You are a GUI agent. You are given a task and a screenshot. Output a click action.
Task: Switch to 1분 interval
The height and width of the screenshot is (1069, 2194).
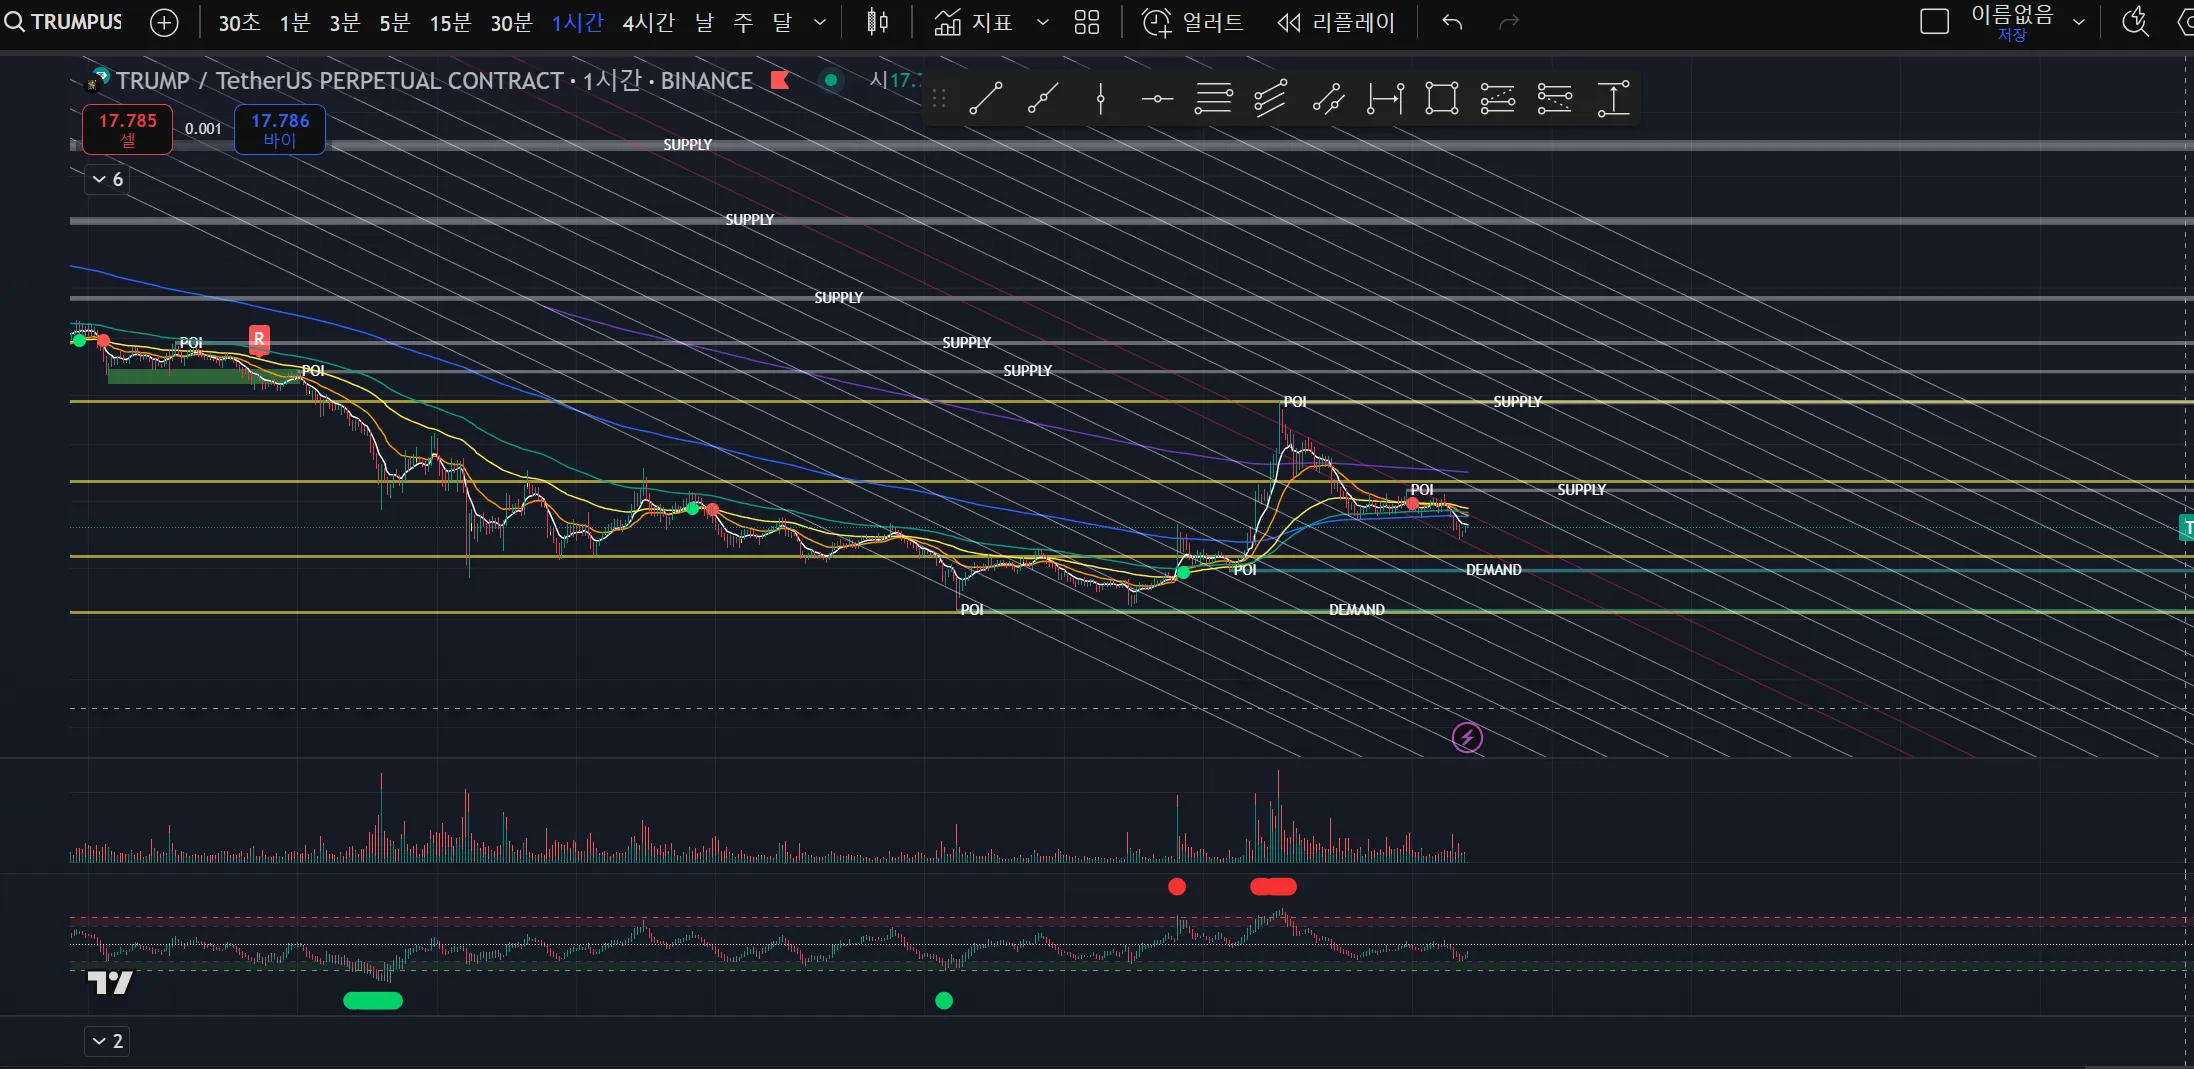coord(294,22)
